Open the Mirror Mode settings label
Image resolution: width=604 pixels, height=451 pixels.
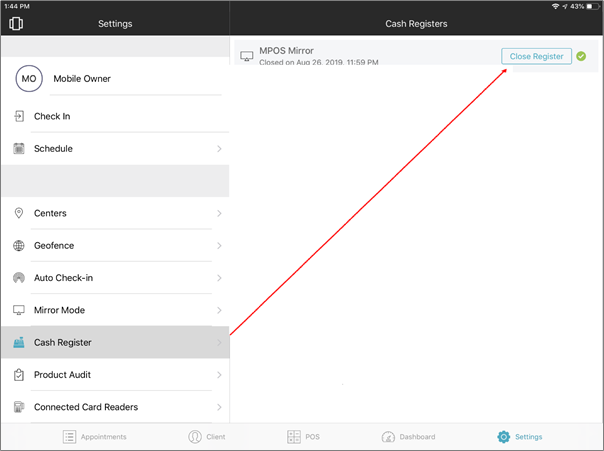click(59, 310)
